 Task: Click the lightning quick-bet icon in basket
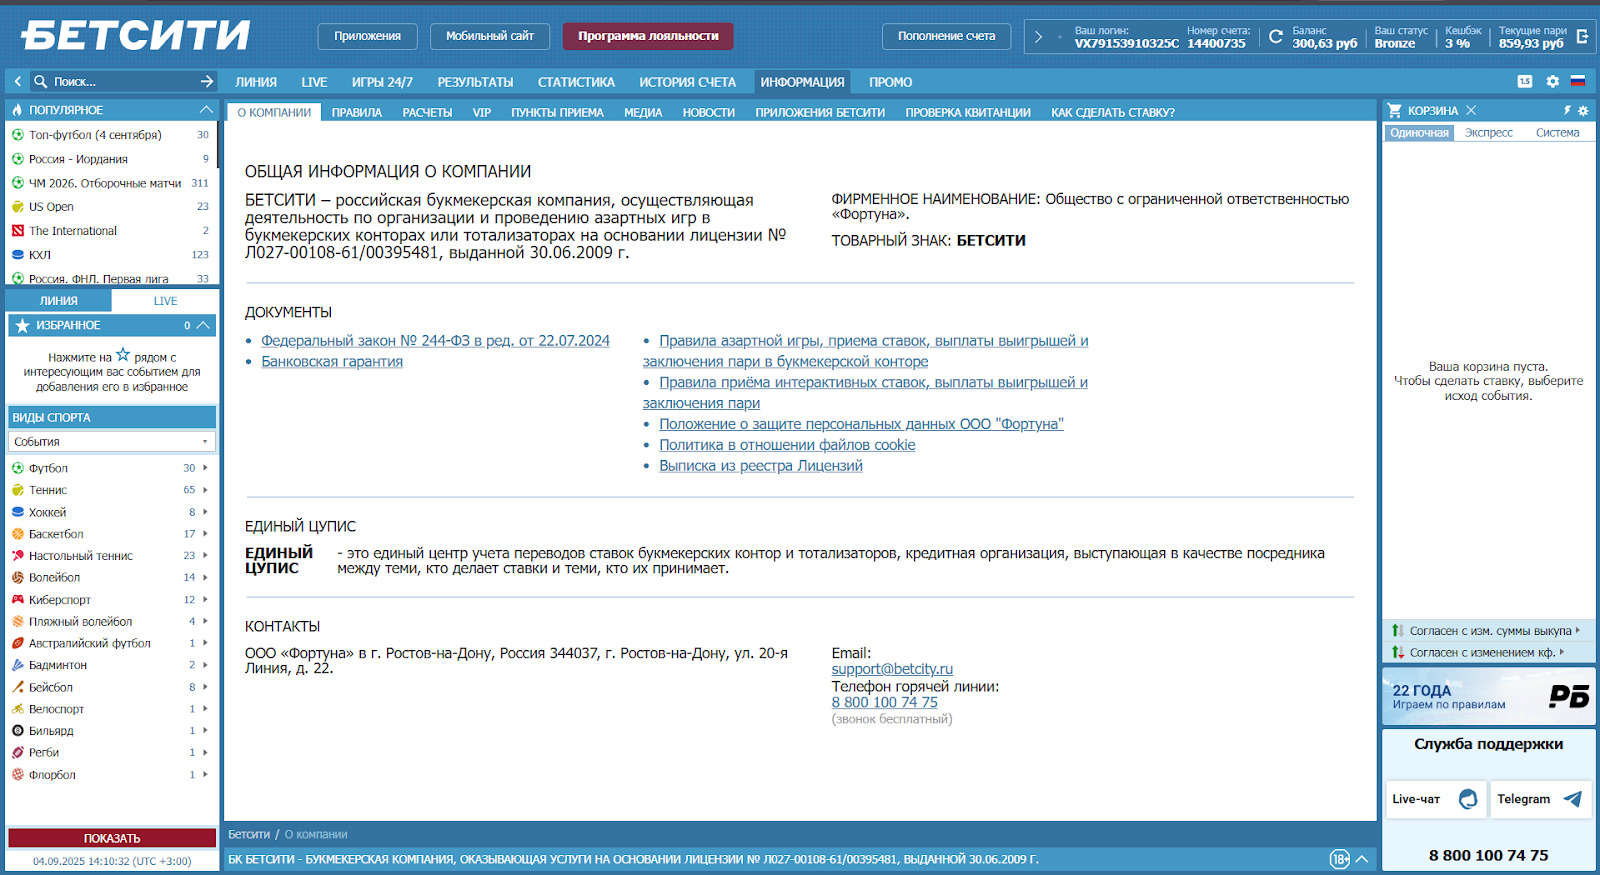click(x=1567, y=110)
